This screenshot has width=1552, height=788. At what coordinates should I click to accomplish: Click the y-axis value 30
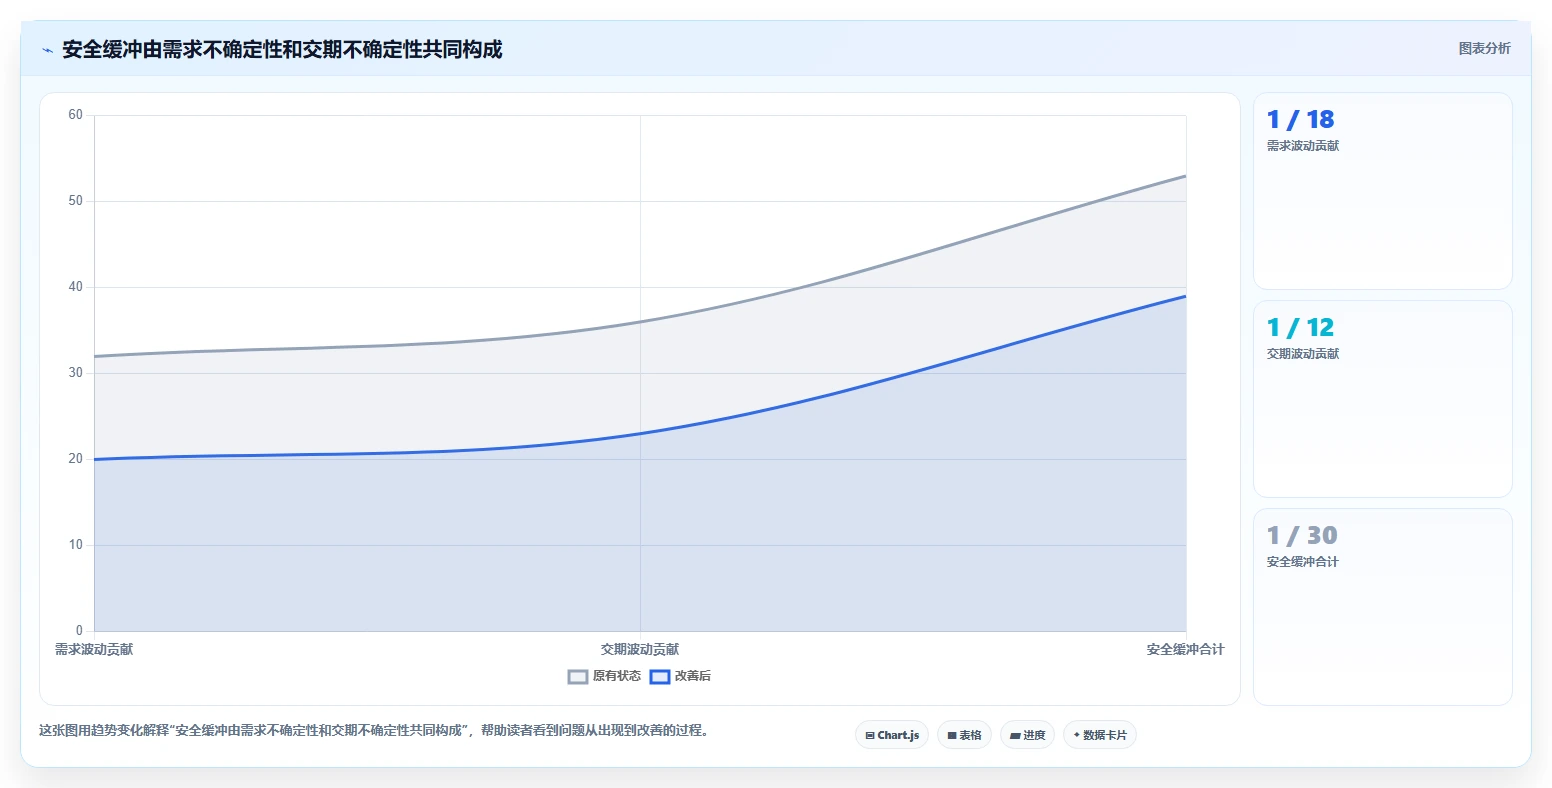coord(76,373)
